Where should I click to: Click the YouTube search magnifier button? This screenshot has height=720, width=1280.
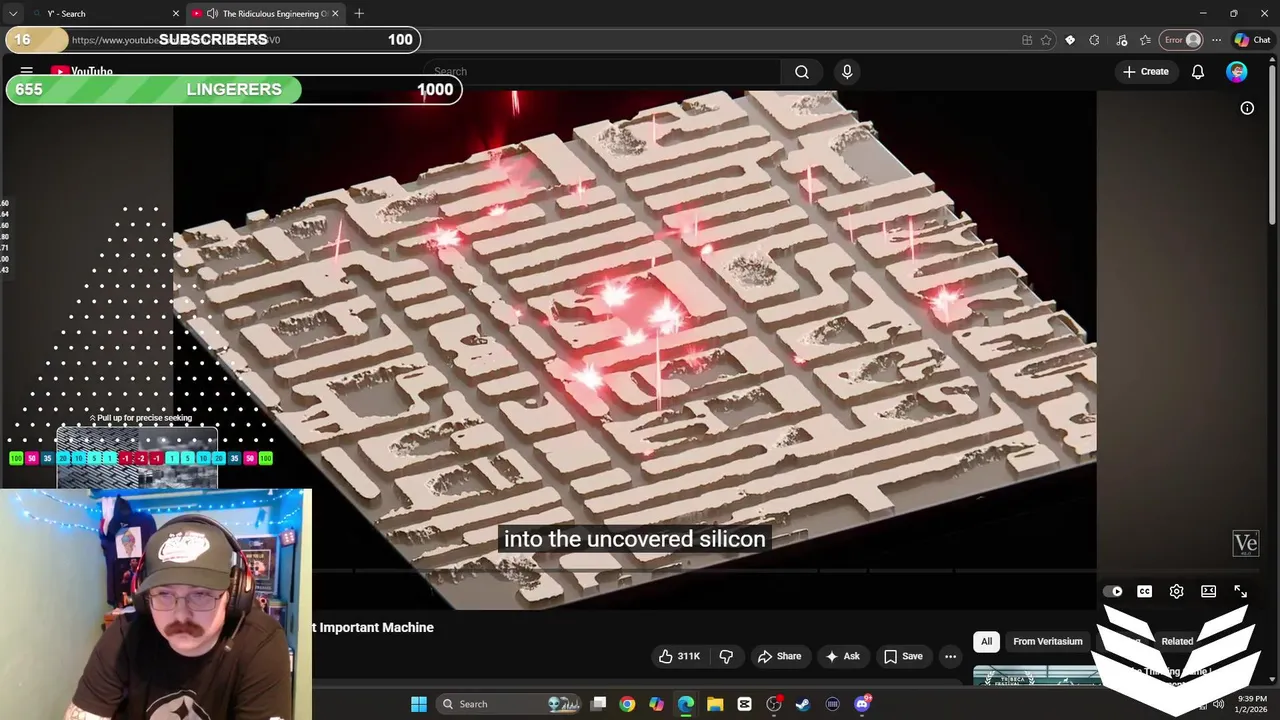click(x=802, y=72)
